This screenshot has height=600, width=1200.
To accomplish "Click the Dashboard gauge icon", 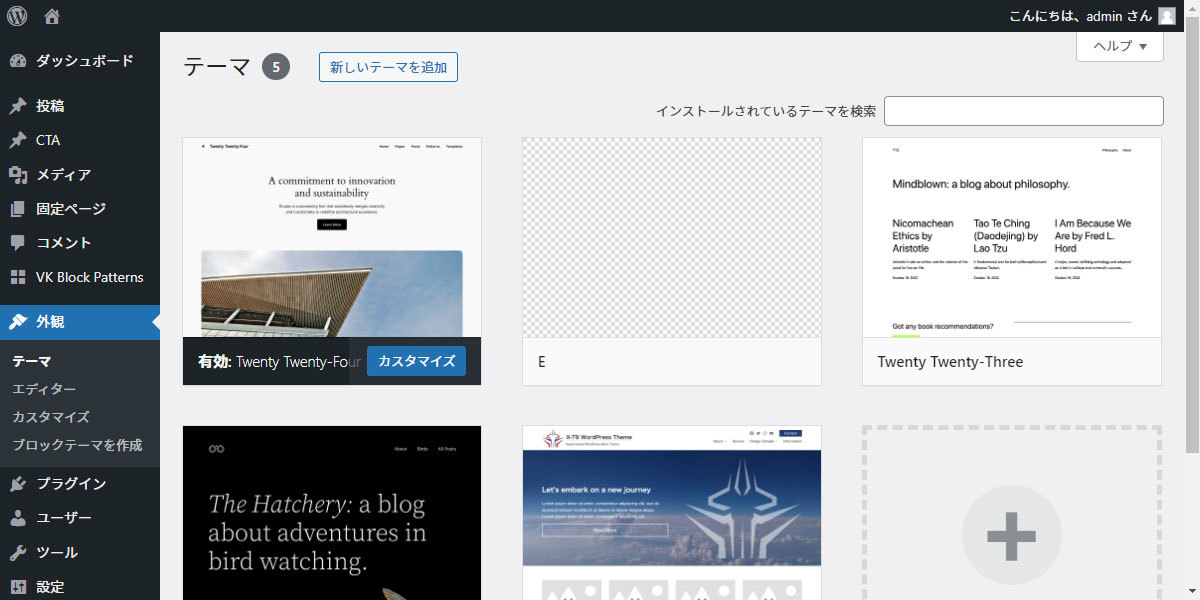I will pyautogui.click(x=18, y=61).
